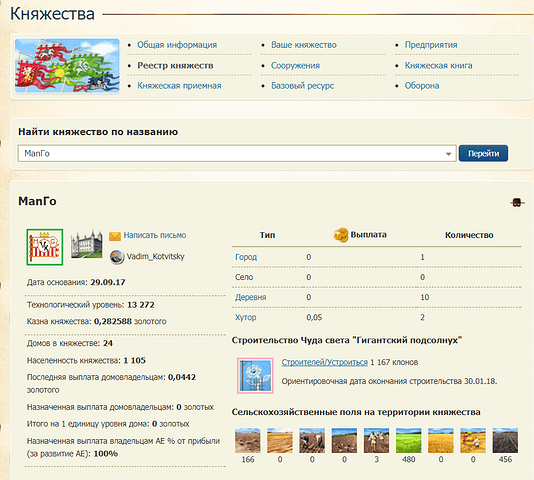Open the Общая информация menu item
This screenshot has height=480, width=534.
pyautogui.click(x=177, y=45)
